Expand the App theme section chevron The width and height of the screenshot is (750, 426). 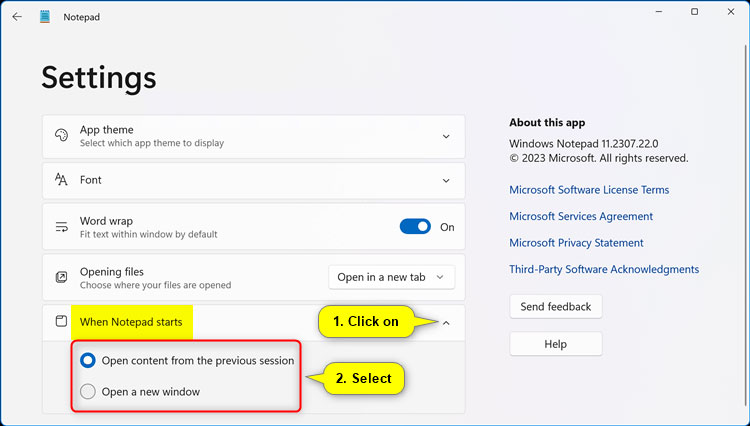pyautogui.click(x=446, y=137)
